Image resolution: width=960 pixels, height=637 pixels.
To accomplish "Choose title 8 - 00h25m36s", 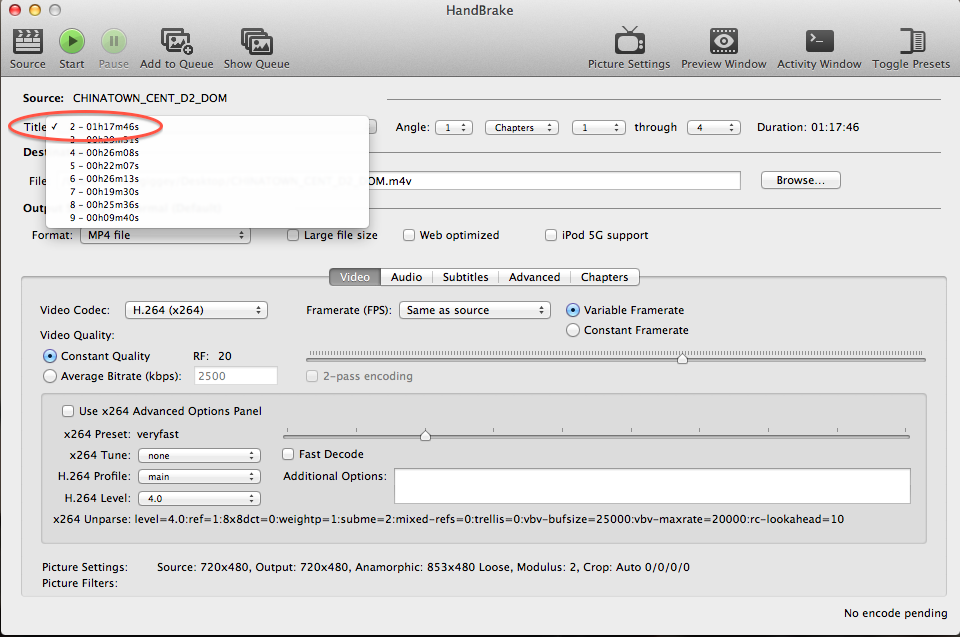I will (x=208, y=205).
